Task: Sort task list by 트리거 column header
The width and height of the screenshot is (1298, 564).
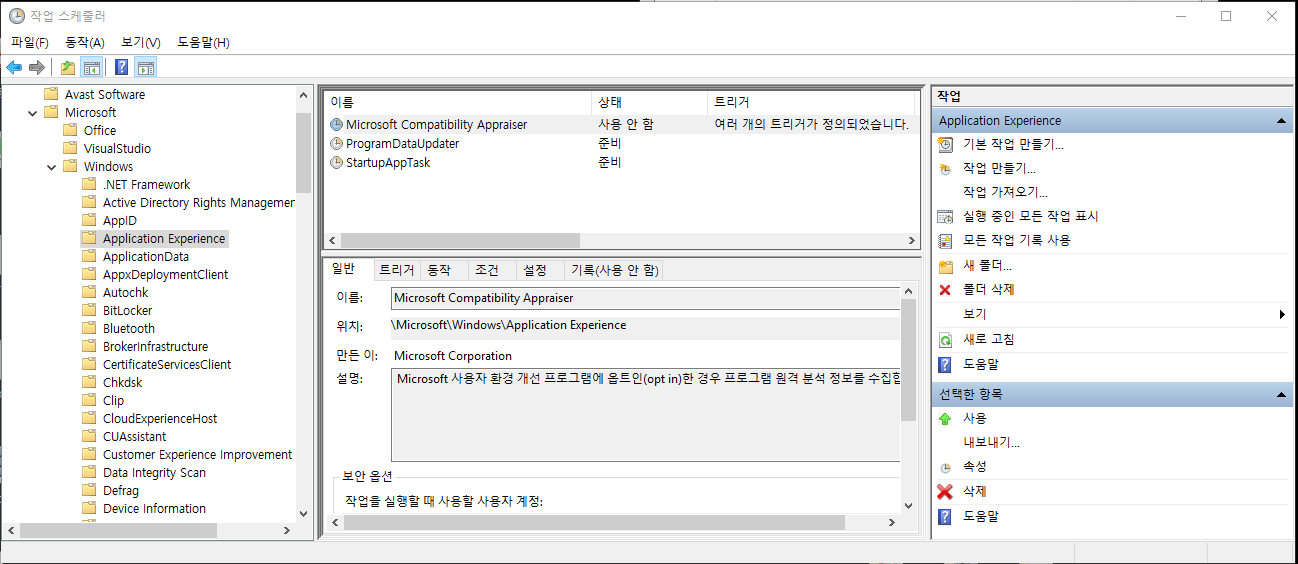Action: 811,102
